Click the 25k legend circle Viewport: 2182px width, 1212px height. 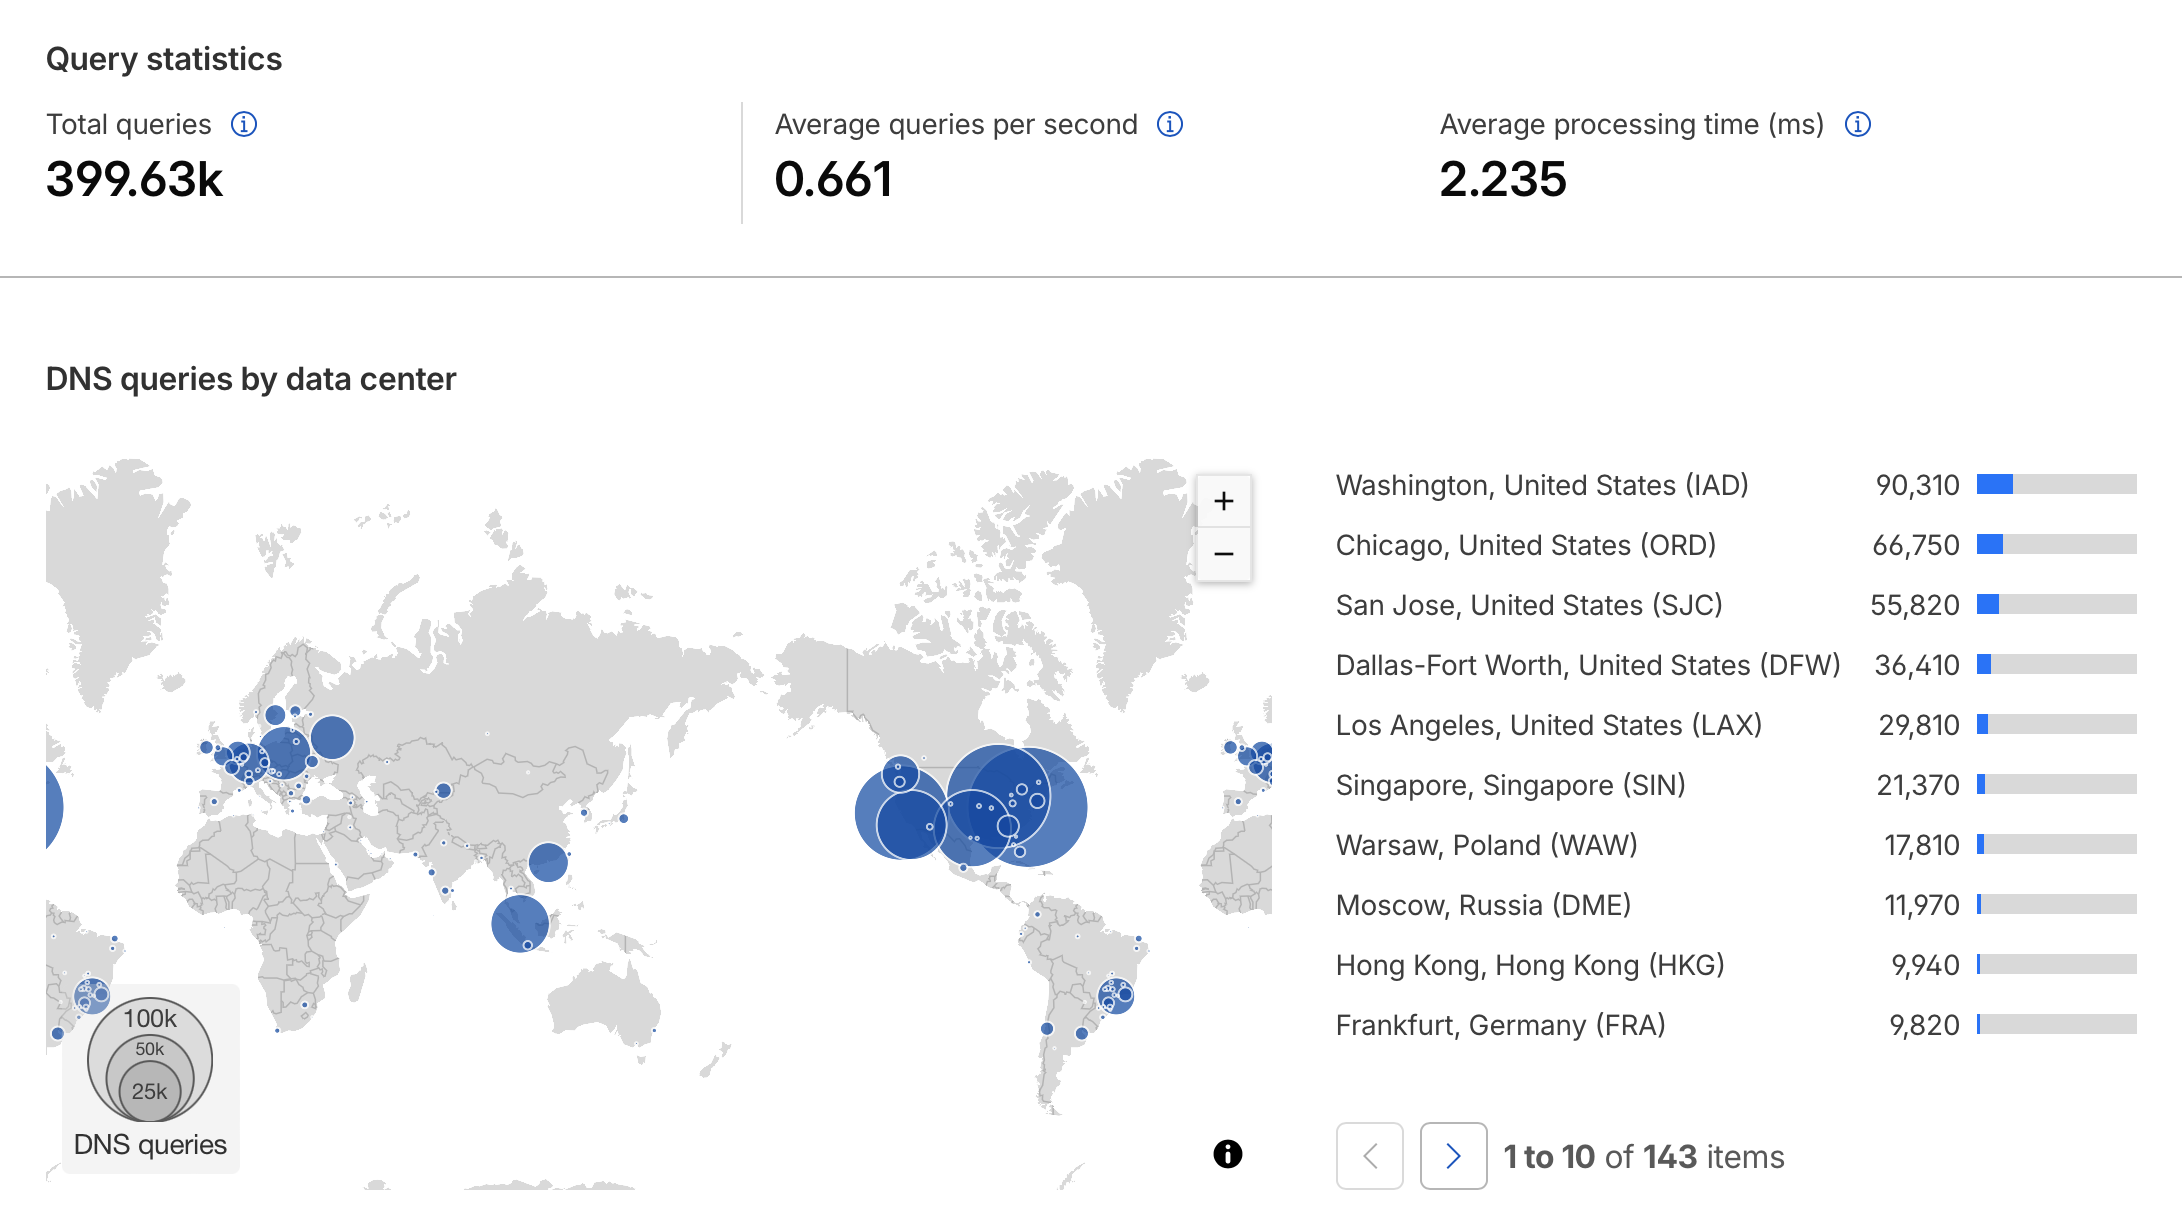[150, 1092]
